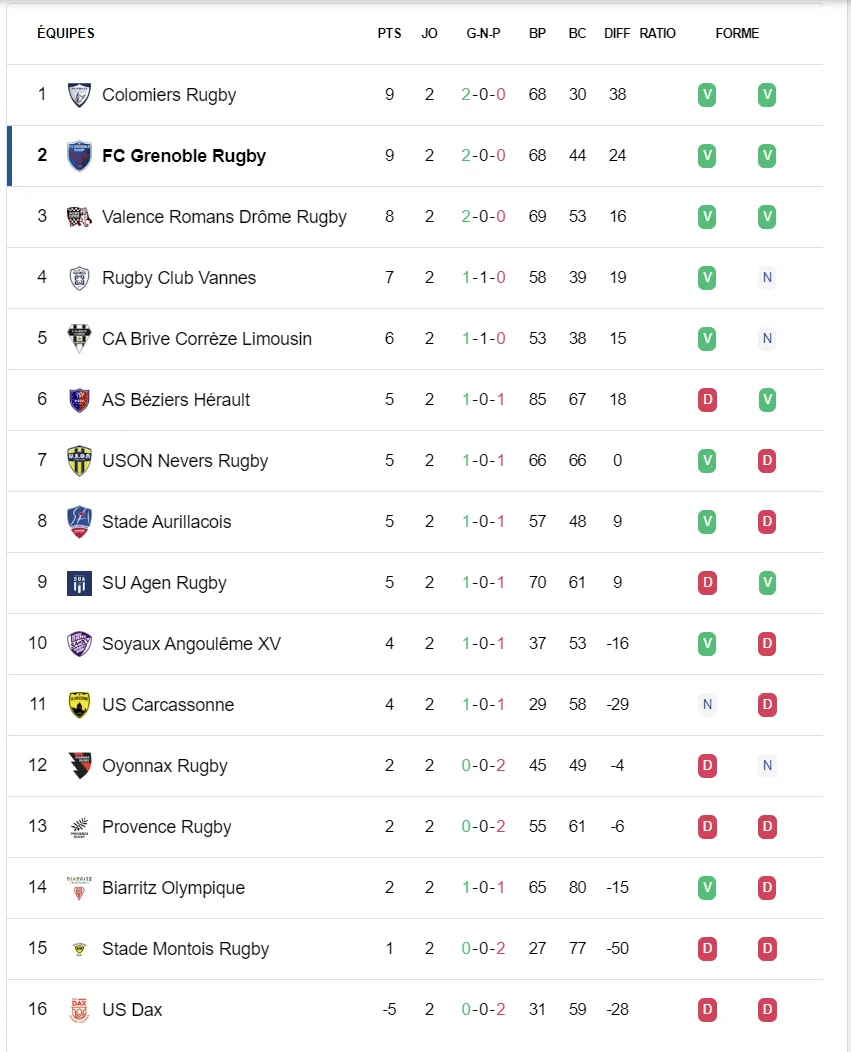Screen dimensions: 851x1052
Task: Click the Colomiers Rugby club crest
Action: (x=79, y=95)
